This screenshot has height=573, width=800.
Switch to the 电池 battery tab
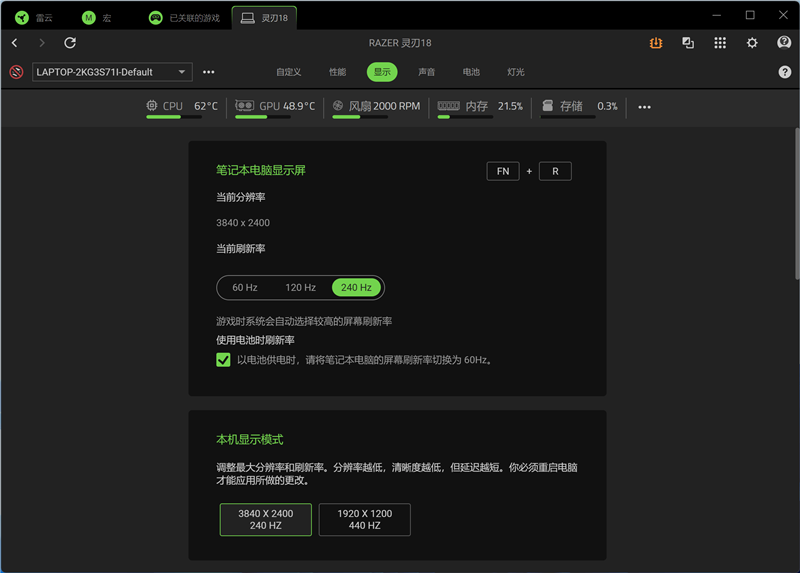tap(471, 72)
